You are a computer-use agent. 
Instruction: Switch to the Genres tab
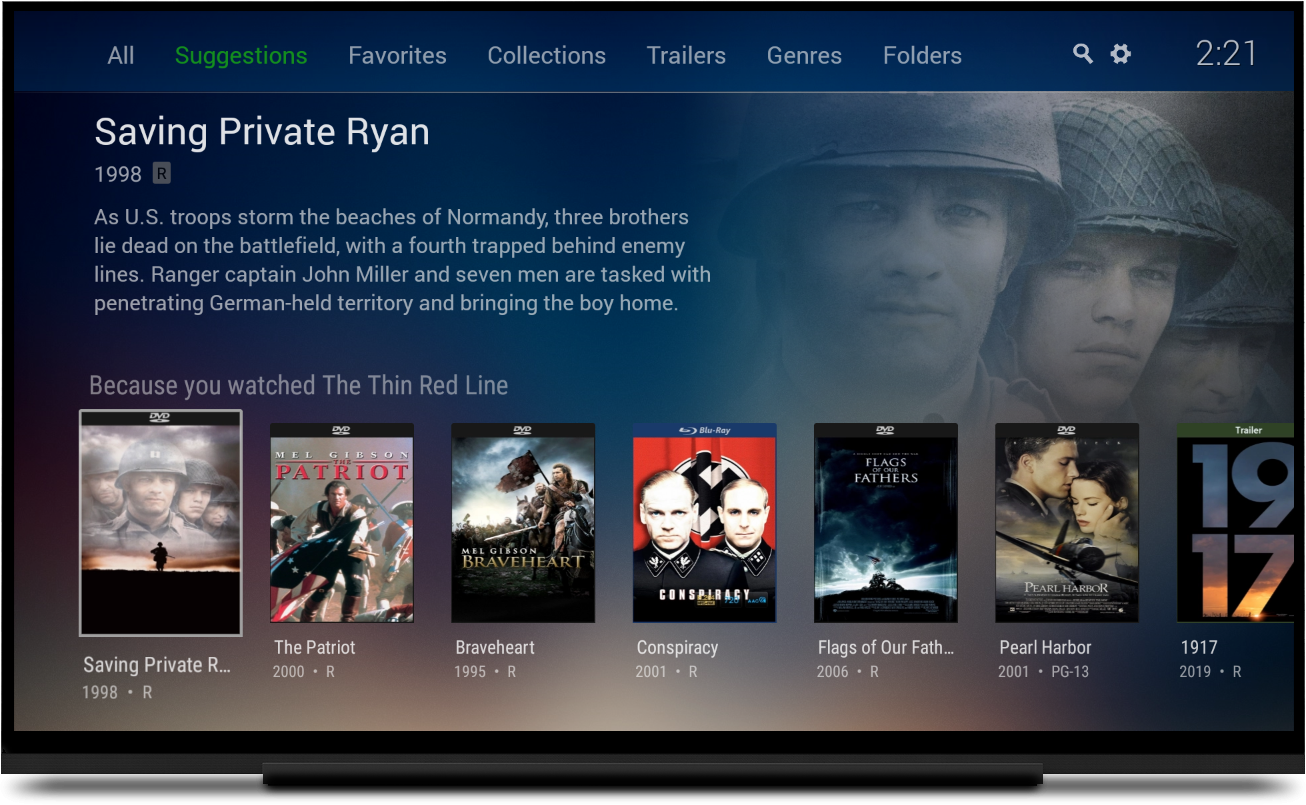point(804,56)
